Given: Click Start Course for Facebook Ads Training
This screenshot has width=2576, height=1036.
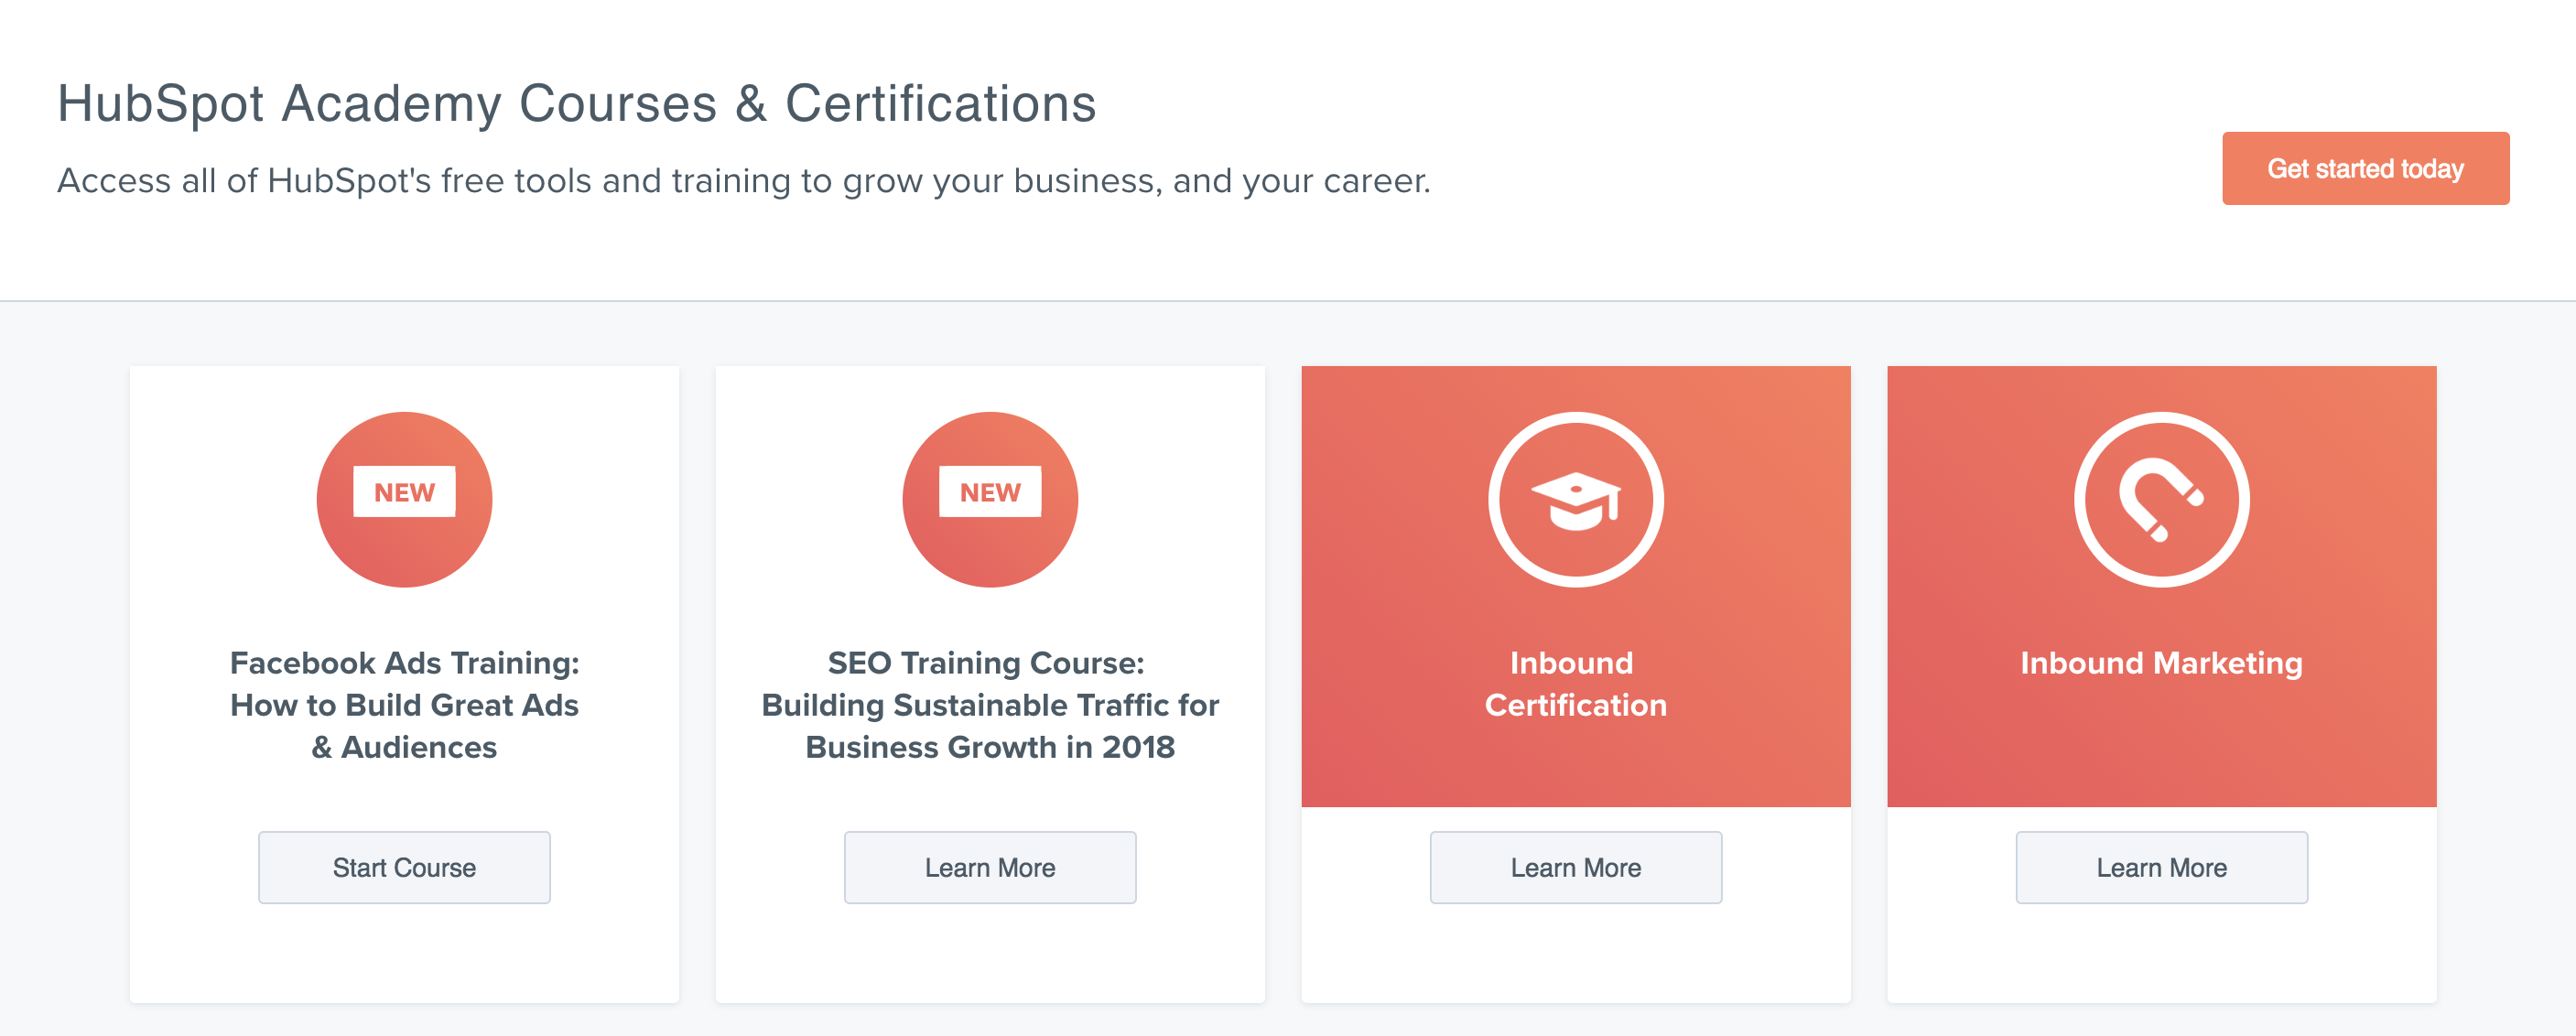Looking at the screenshot, I should click(x=404, y=867).
